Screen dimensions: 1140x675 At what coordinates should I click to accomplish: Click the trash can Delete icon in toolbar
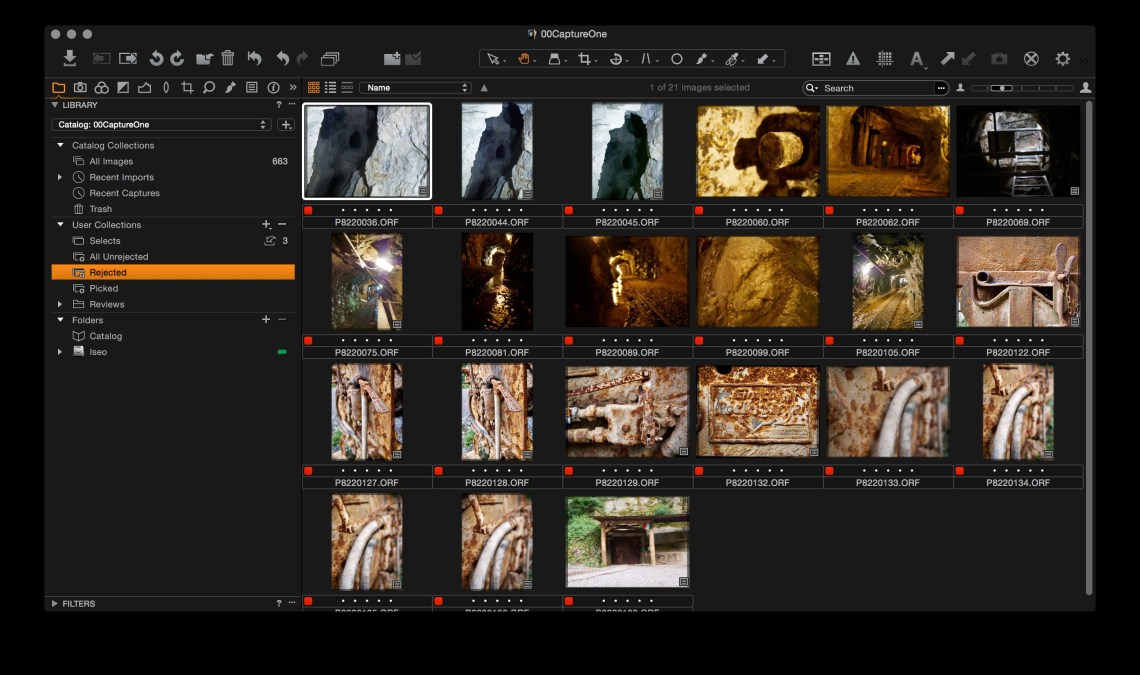pyautogui.click(x=228, y=59)
